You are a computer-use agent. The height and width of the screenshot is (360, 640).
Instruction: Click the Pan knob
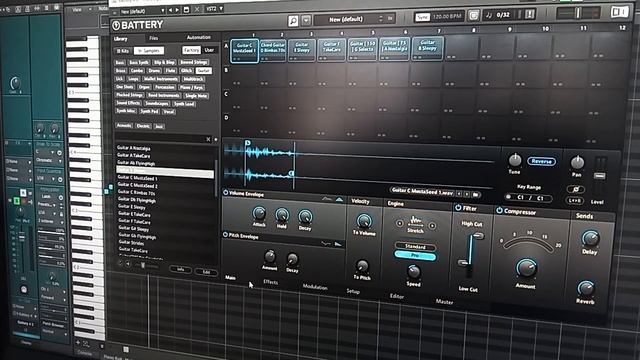(577, 162)
